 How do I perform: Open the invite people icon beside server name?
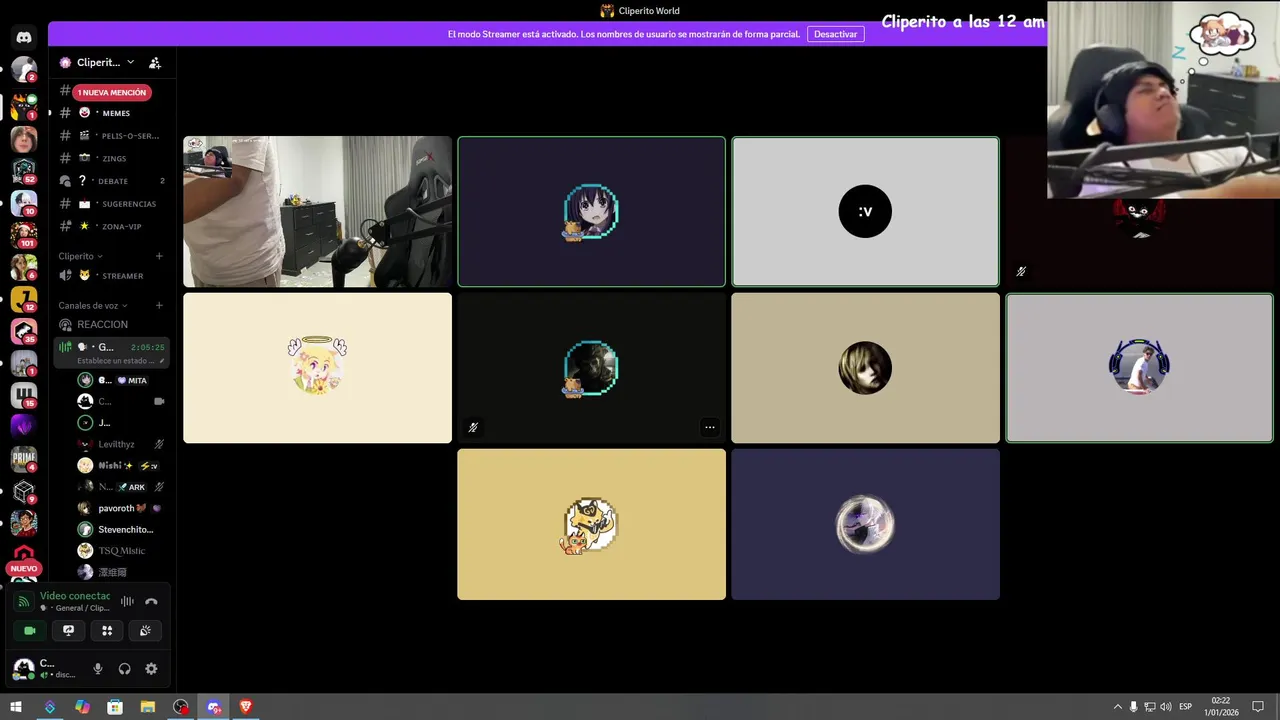point(155,62)
